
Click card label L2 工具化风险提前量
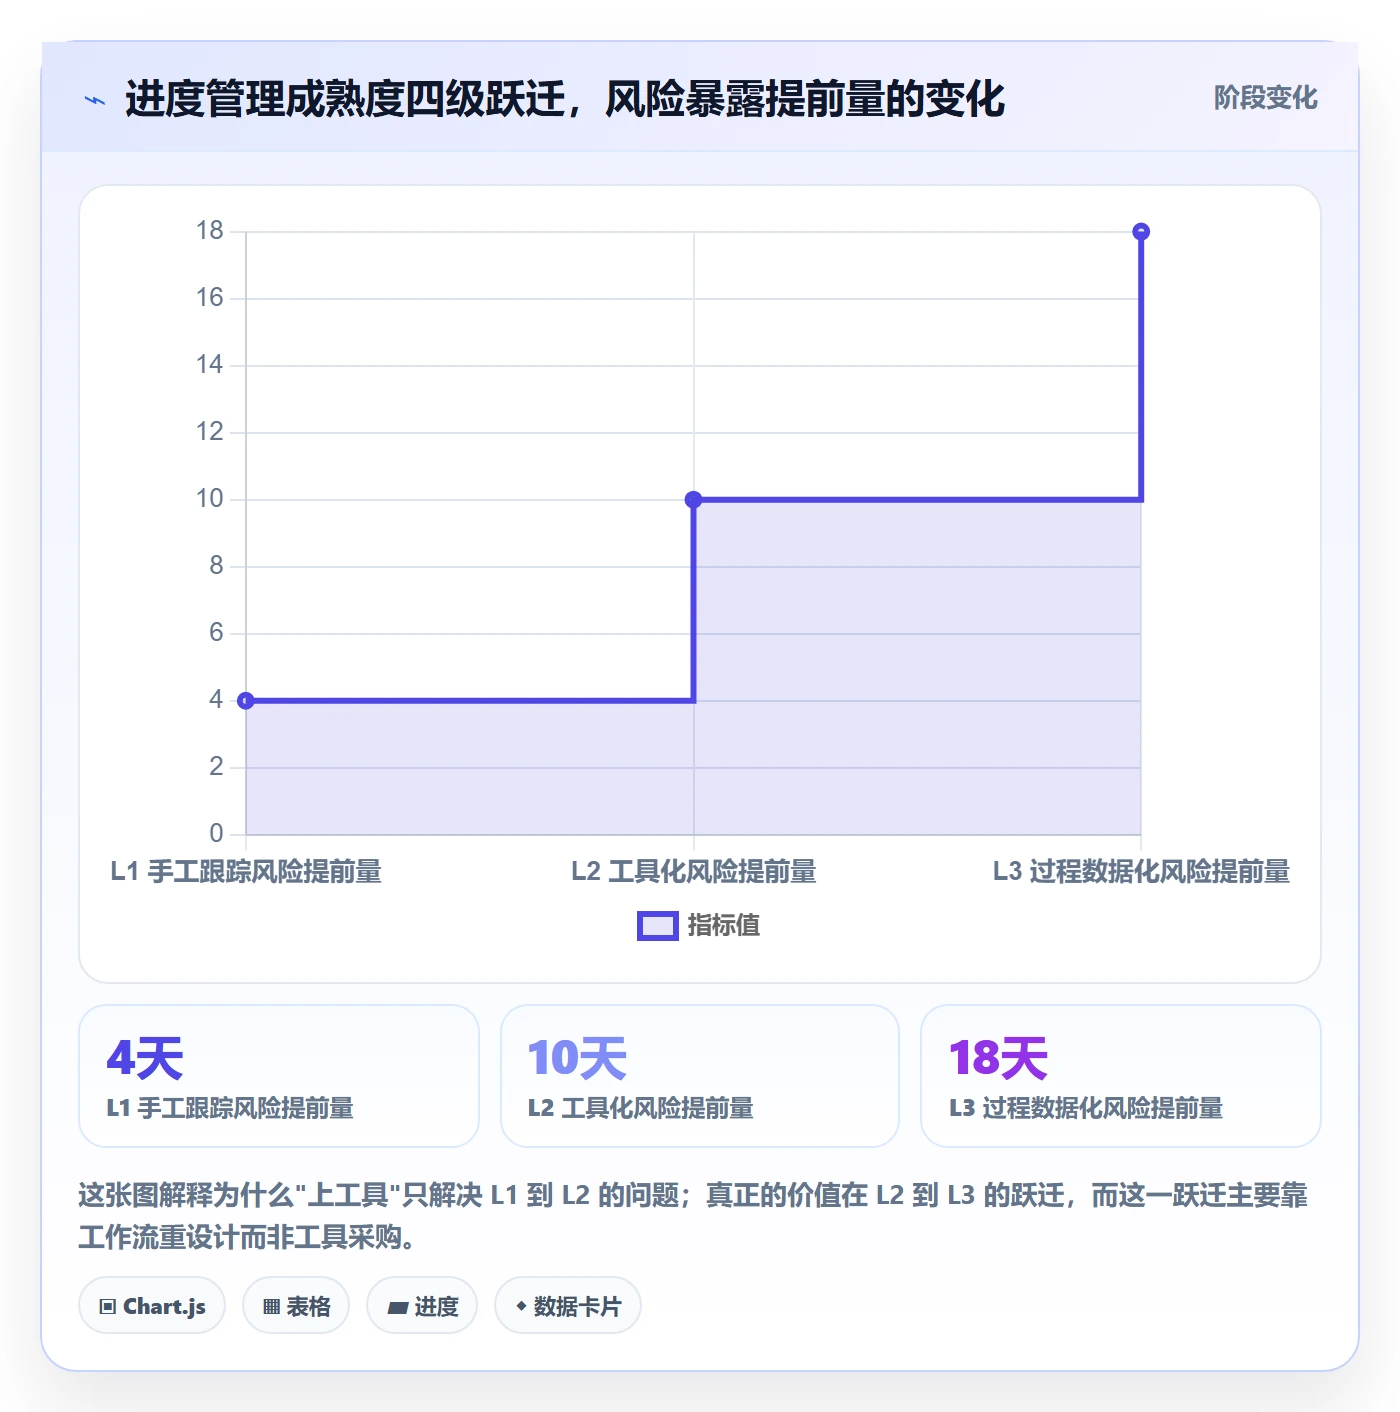(641, 1108)
